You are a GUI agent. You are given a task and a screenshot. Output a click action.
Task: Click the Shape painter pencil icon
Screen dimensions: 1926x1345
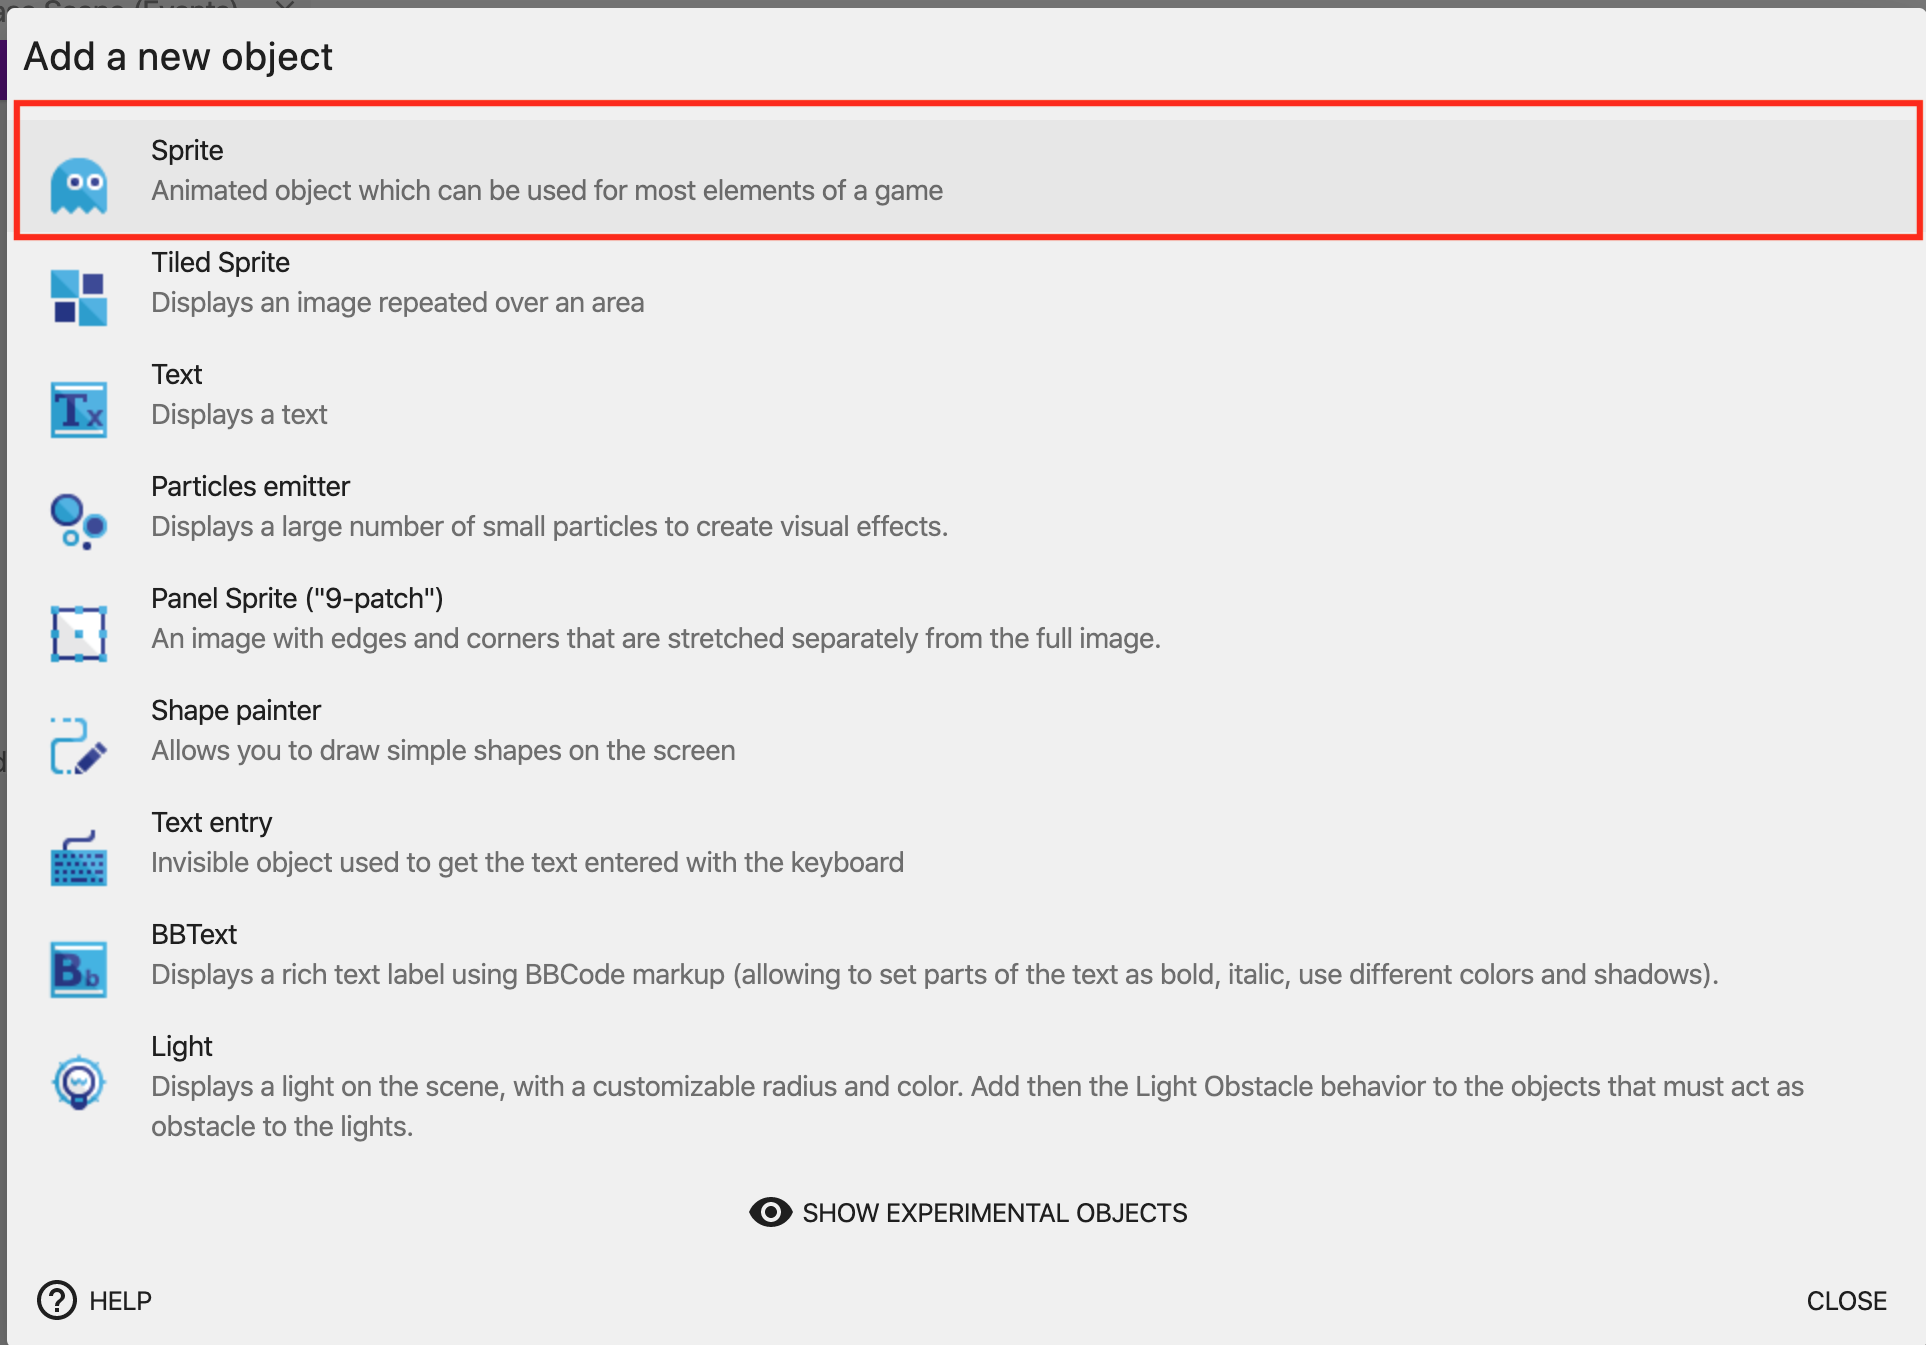point(79,745)
